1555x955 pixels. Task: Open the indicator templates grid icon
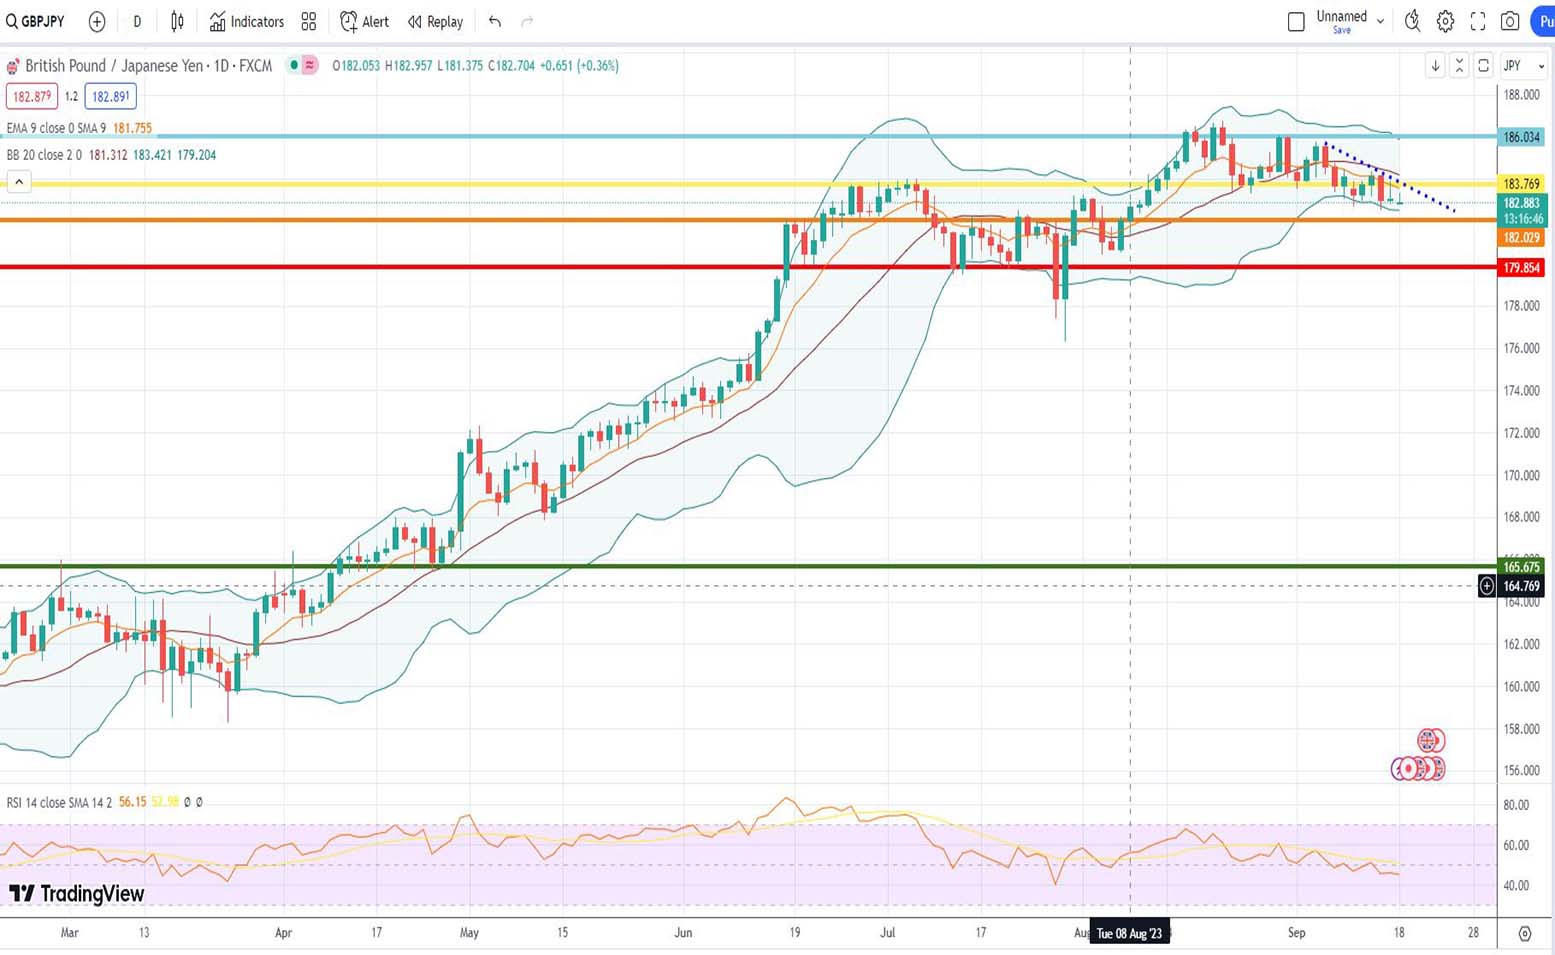click(309, 21)
